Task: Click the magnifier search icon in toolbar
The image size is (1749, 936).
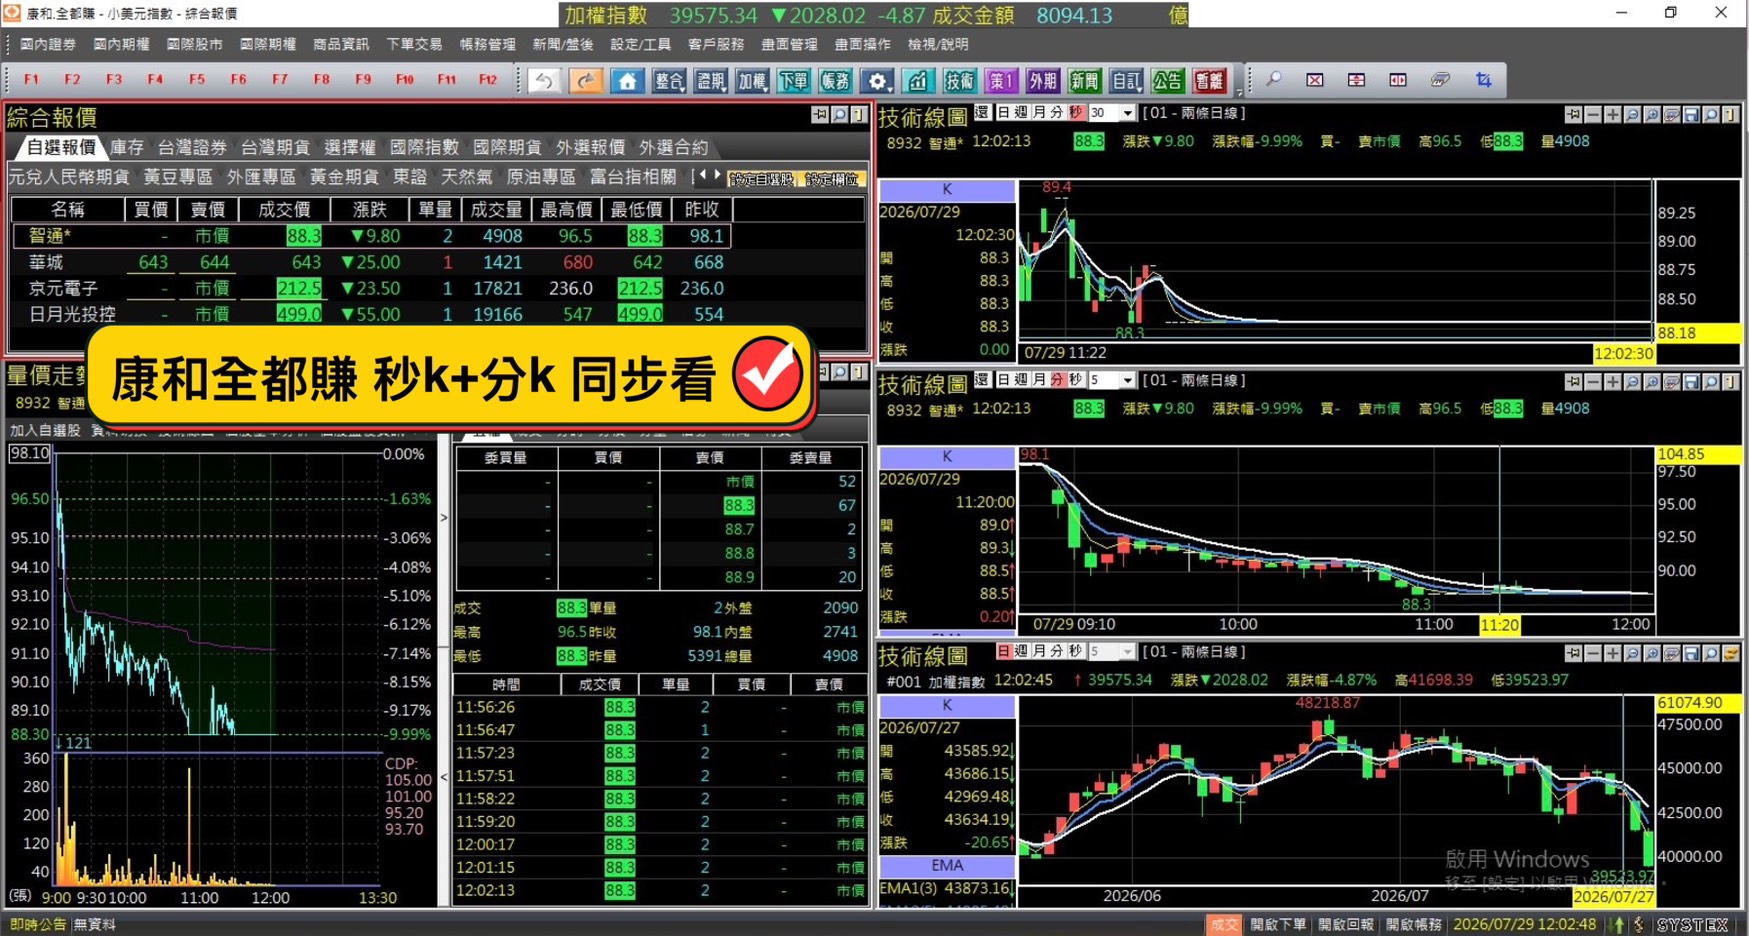Action: pos(1273,80)
